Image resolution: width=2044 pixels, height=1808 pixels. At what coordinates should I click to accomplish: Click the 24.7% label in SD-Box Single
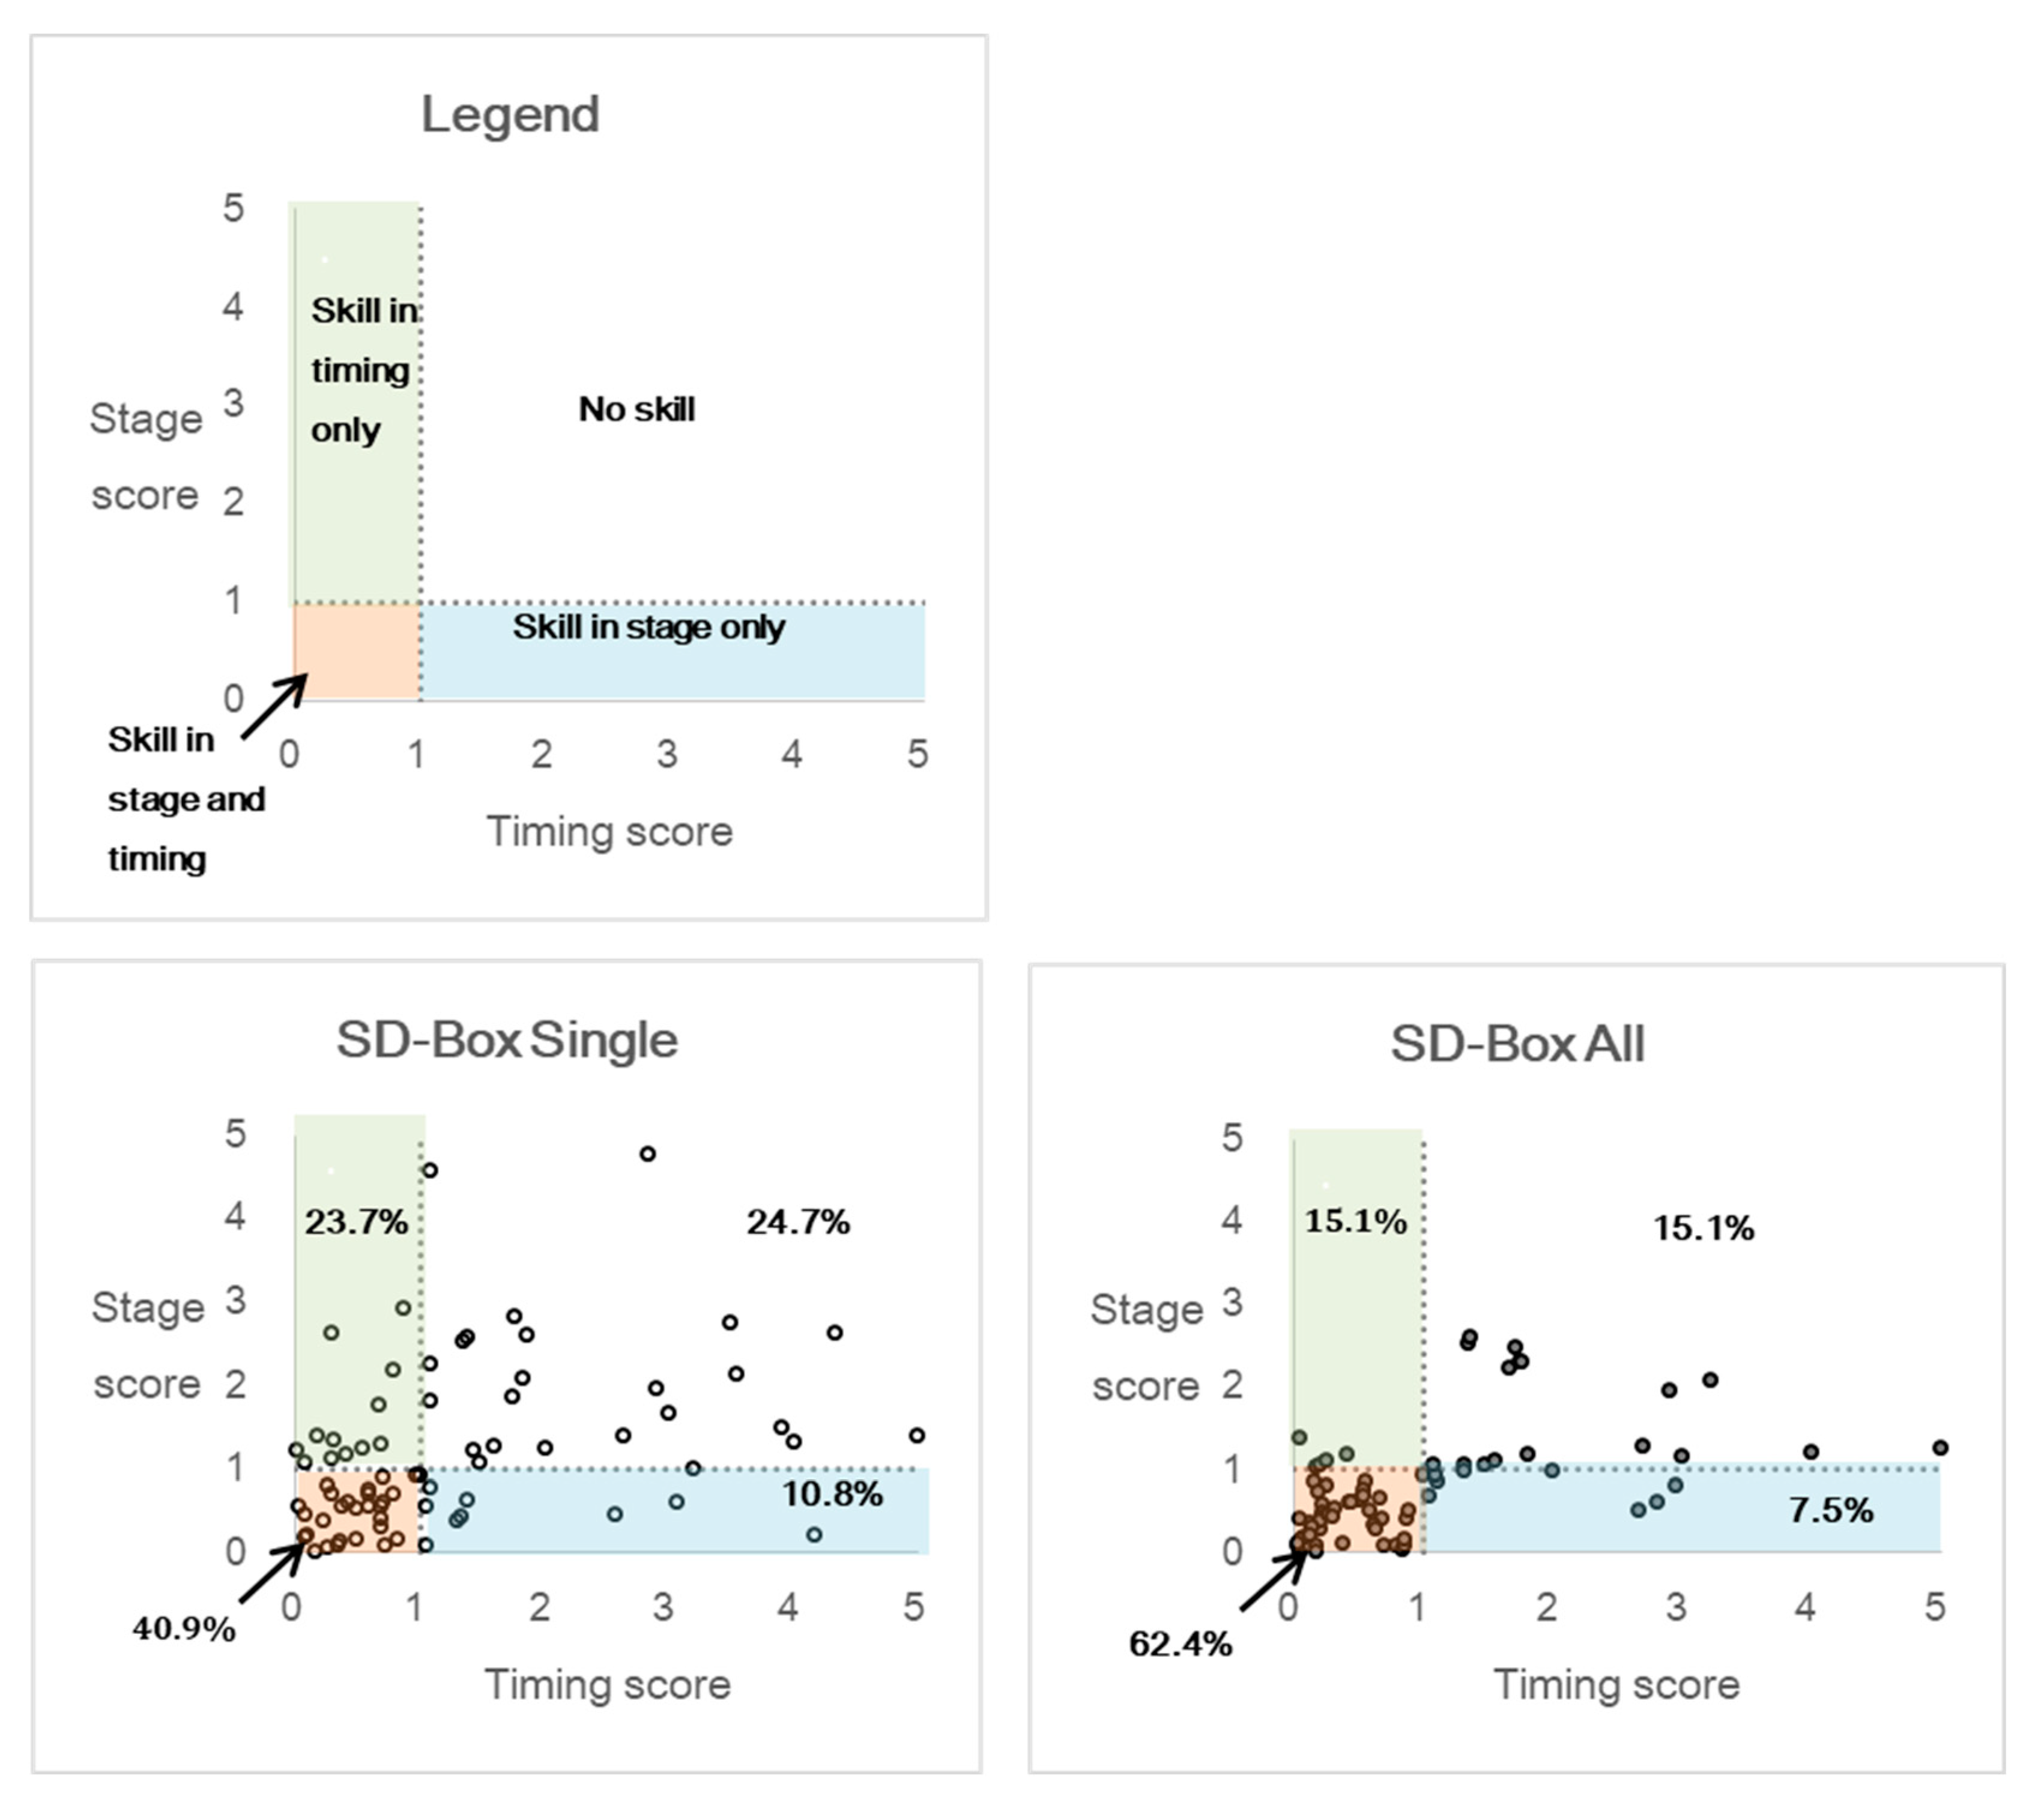[x=798, y=1222]
